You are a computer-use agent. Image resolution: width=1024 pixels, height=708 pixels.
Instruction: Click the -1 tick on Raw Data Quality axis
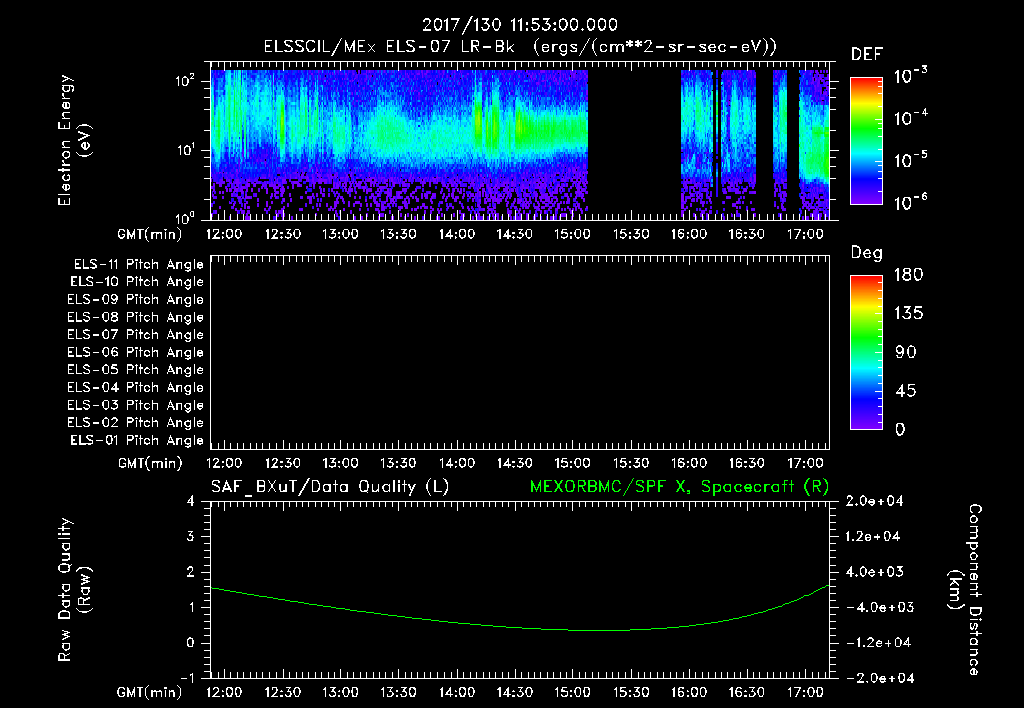(187, 678)
